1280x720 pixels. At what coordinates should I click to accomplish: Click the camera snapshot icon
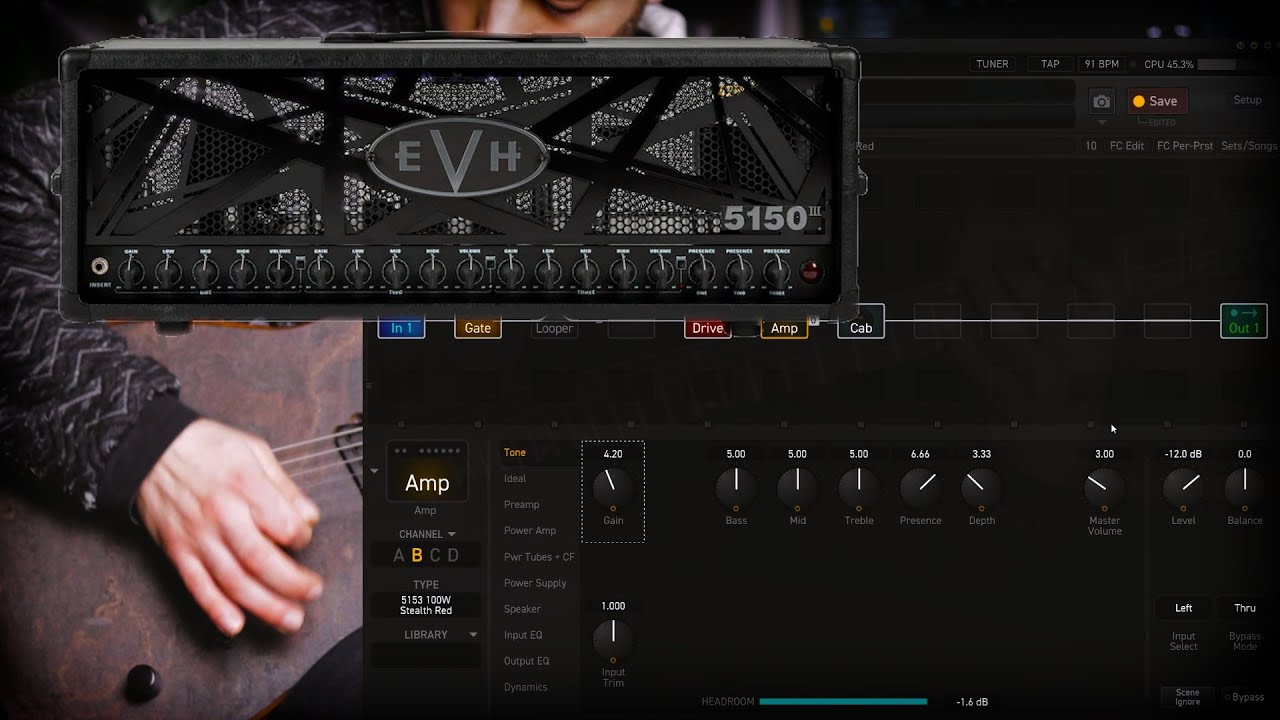(1101, 101)
